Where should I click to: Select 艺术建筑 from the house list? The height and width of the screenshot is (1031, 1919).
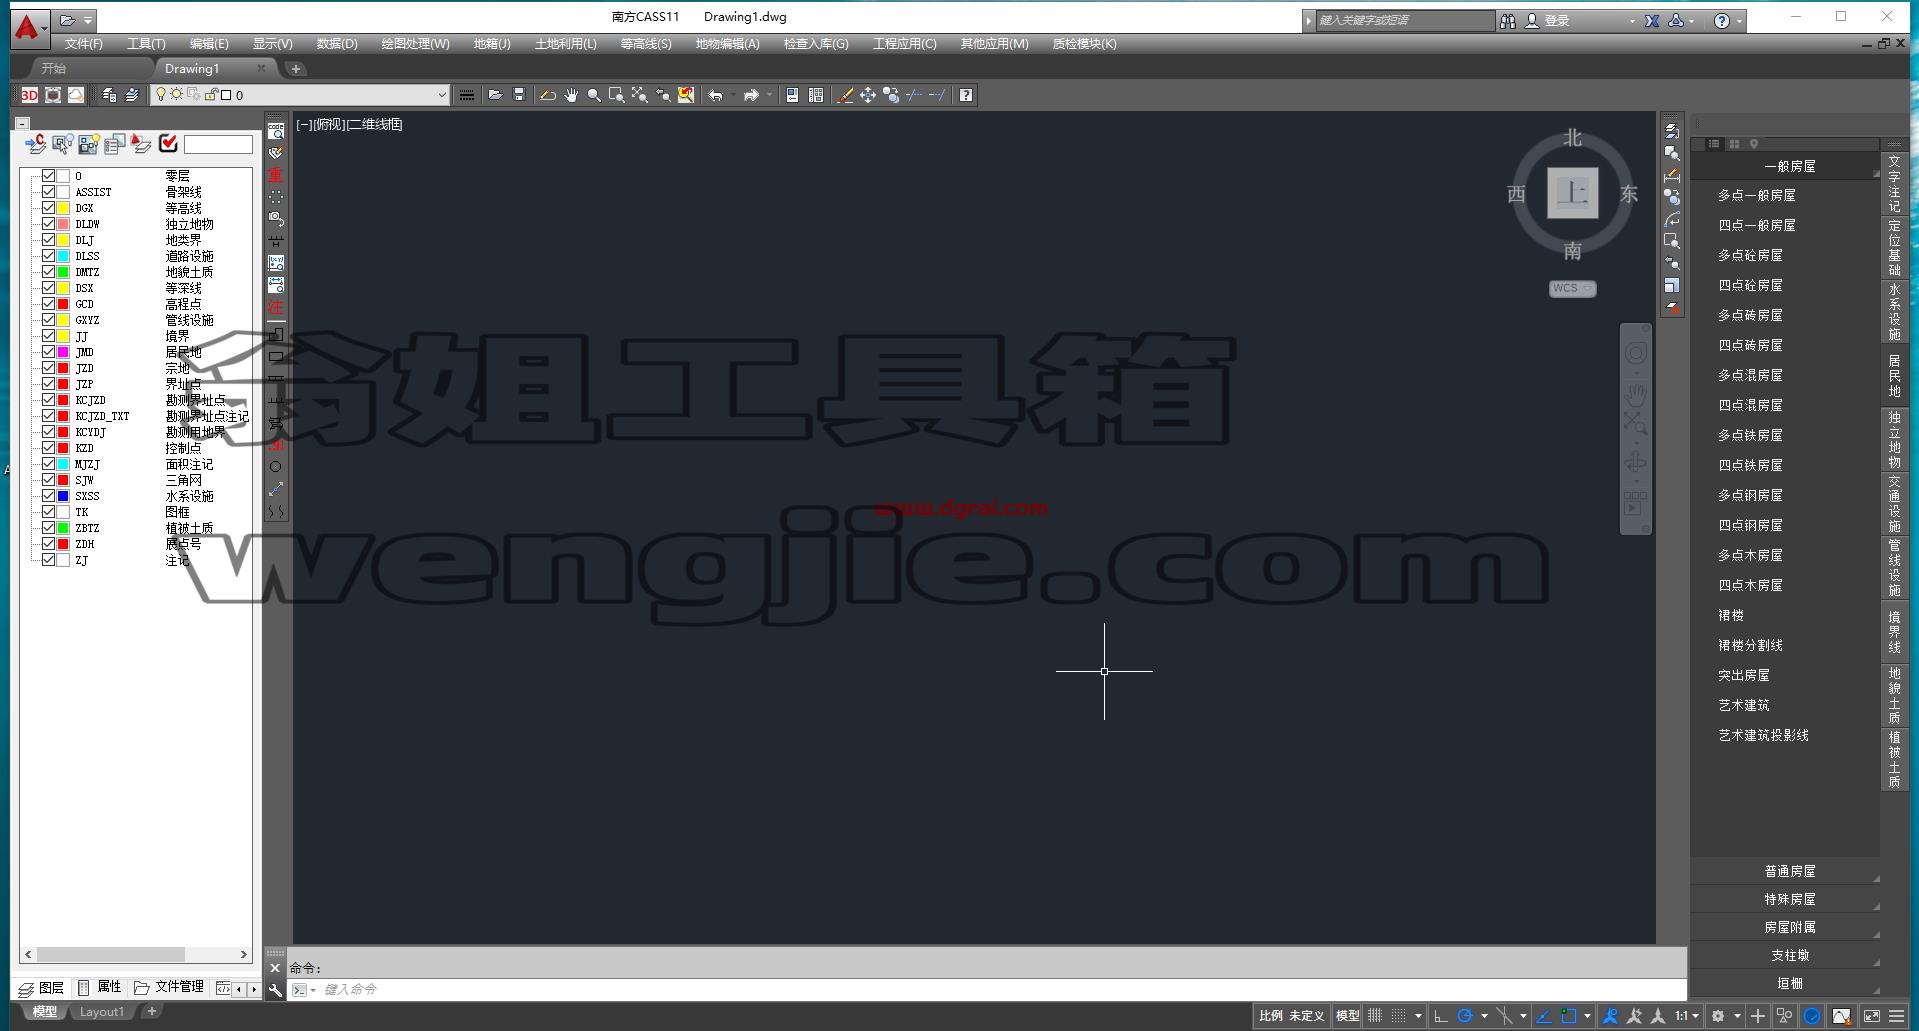coord(1743,705)
